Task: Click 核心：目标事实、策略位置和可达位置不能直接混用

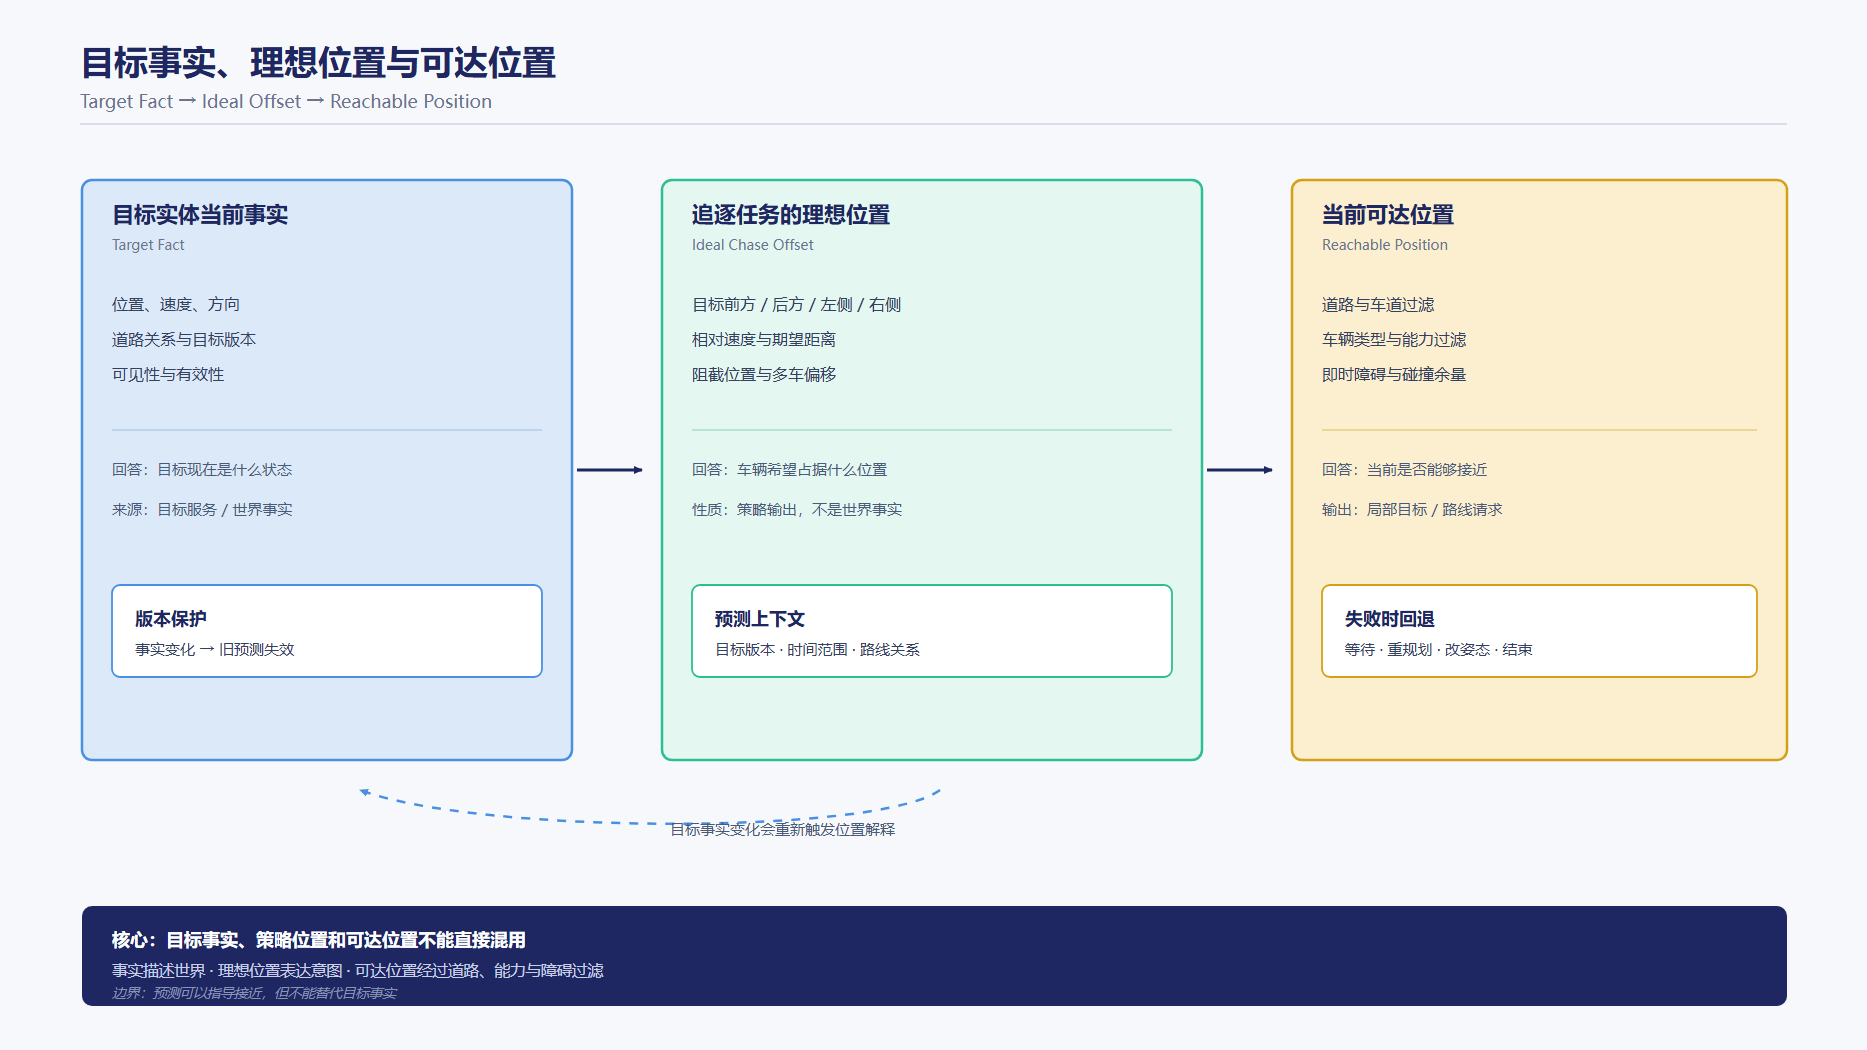Action: tap(319, 940)
